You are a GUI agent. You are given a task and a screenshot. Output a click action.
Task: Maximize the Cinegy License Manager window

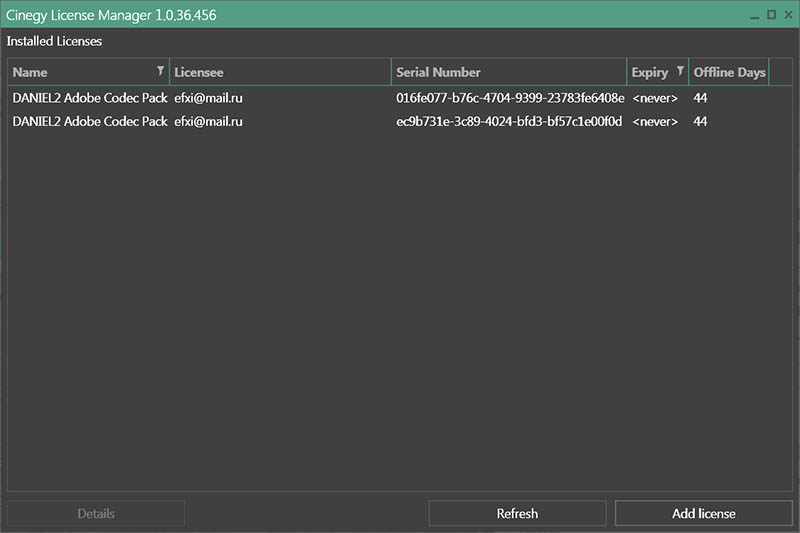tap(771, 15)
